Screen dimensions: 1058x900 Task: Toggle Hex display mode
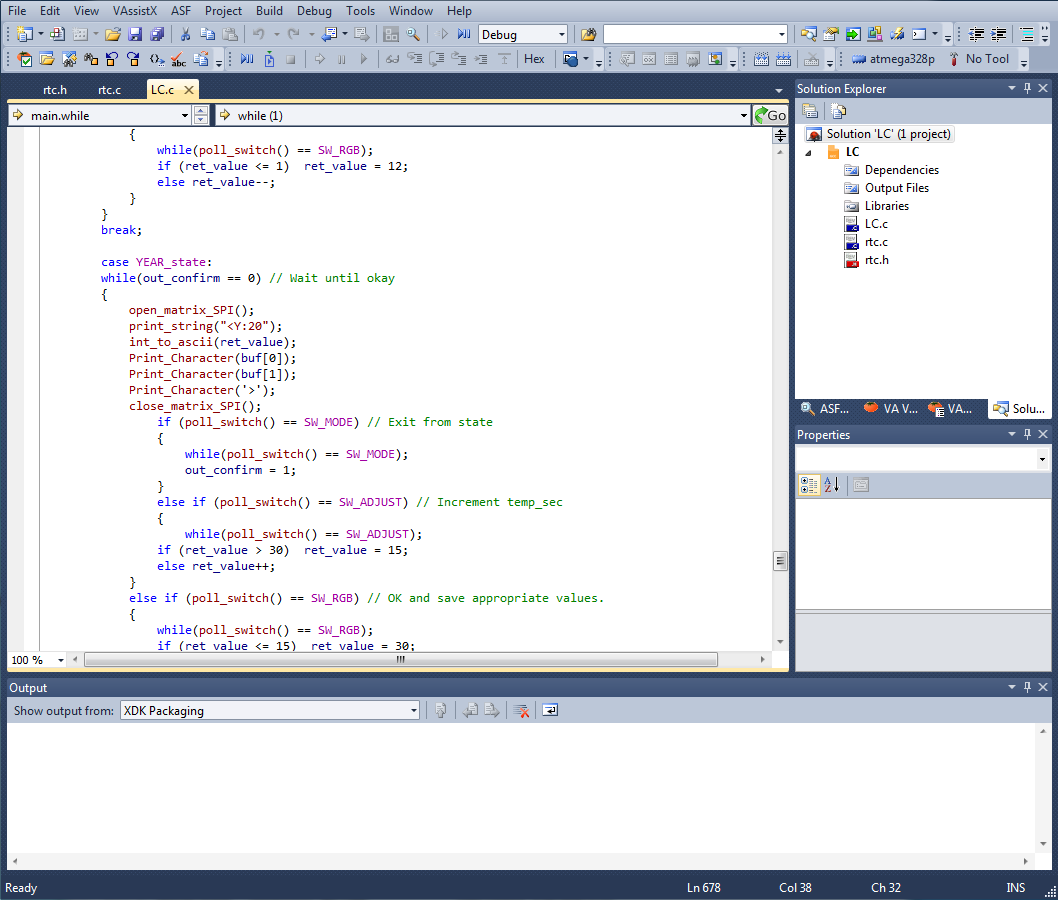tap(535, 59)
